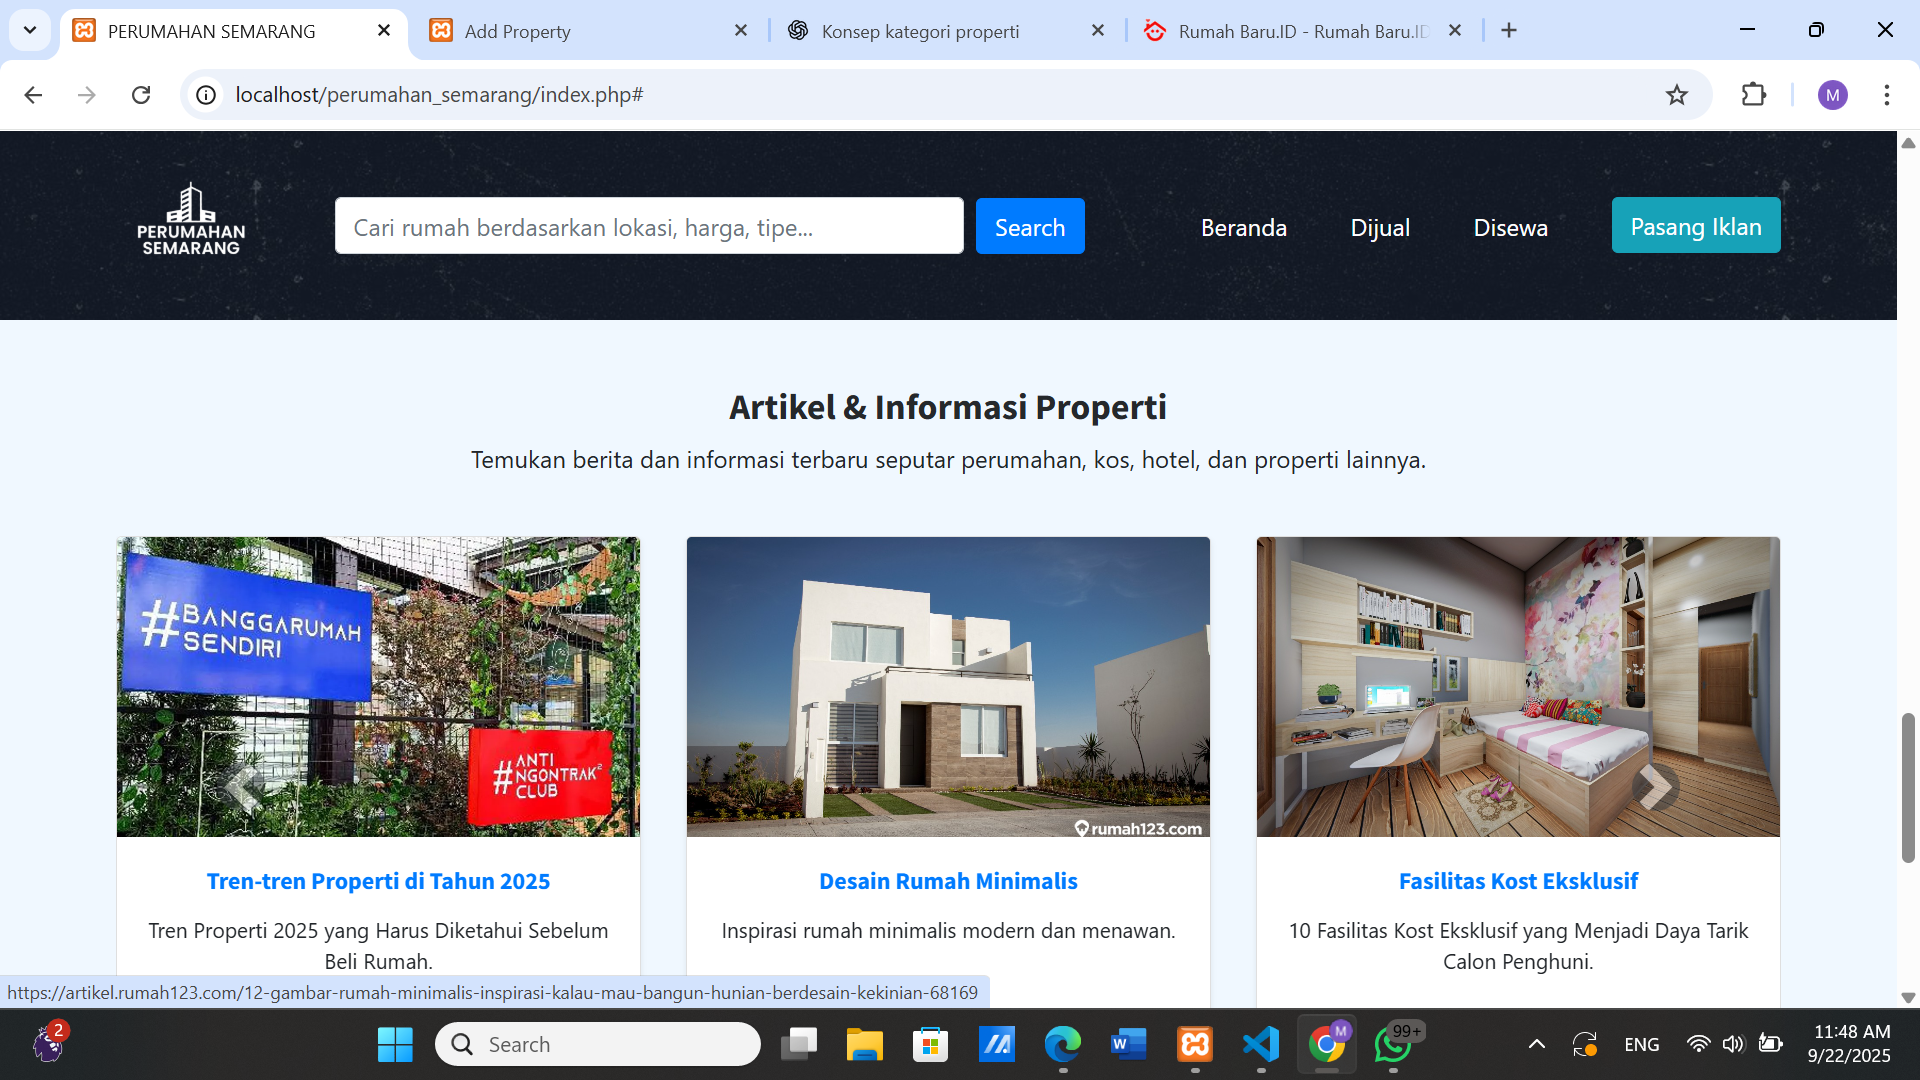
Task: View site information icon in address bar
Action: click(x=206, y=95)
